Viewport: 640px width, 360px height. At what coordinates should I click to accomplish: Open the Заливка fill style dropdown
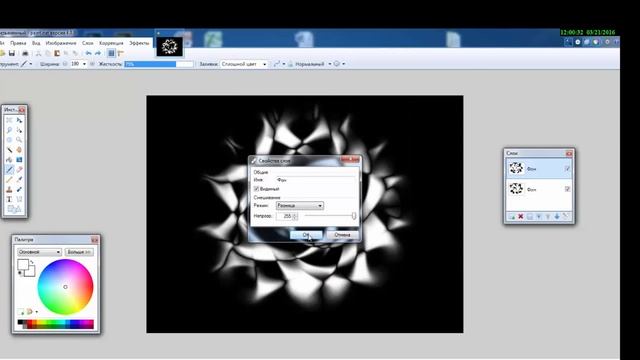coord(244,64)
